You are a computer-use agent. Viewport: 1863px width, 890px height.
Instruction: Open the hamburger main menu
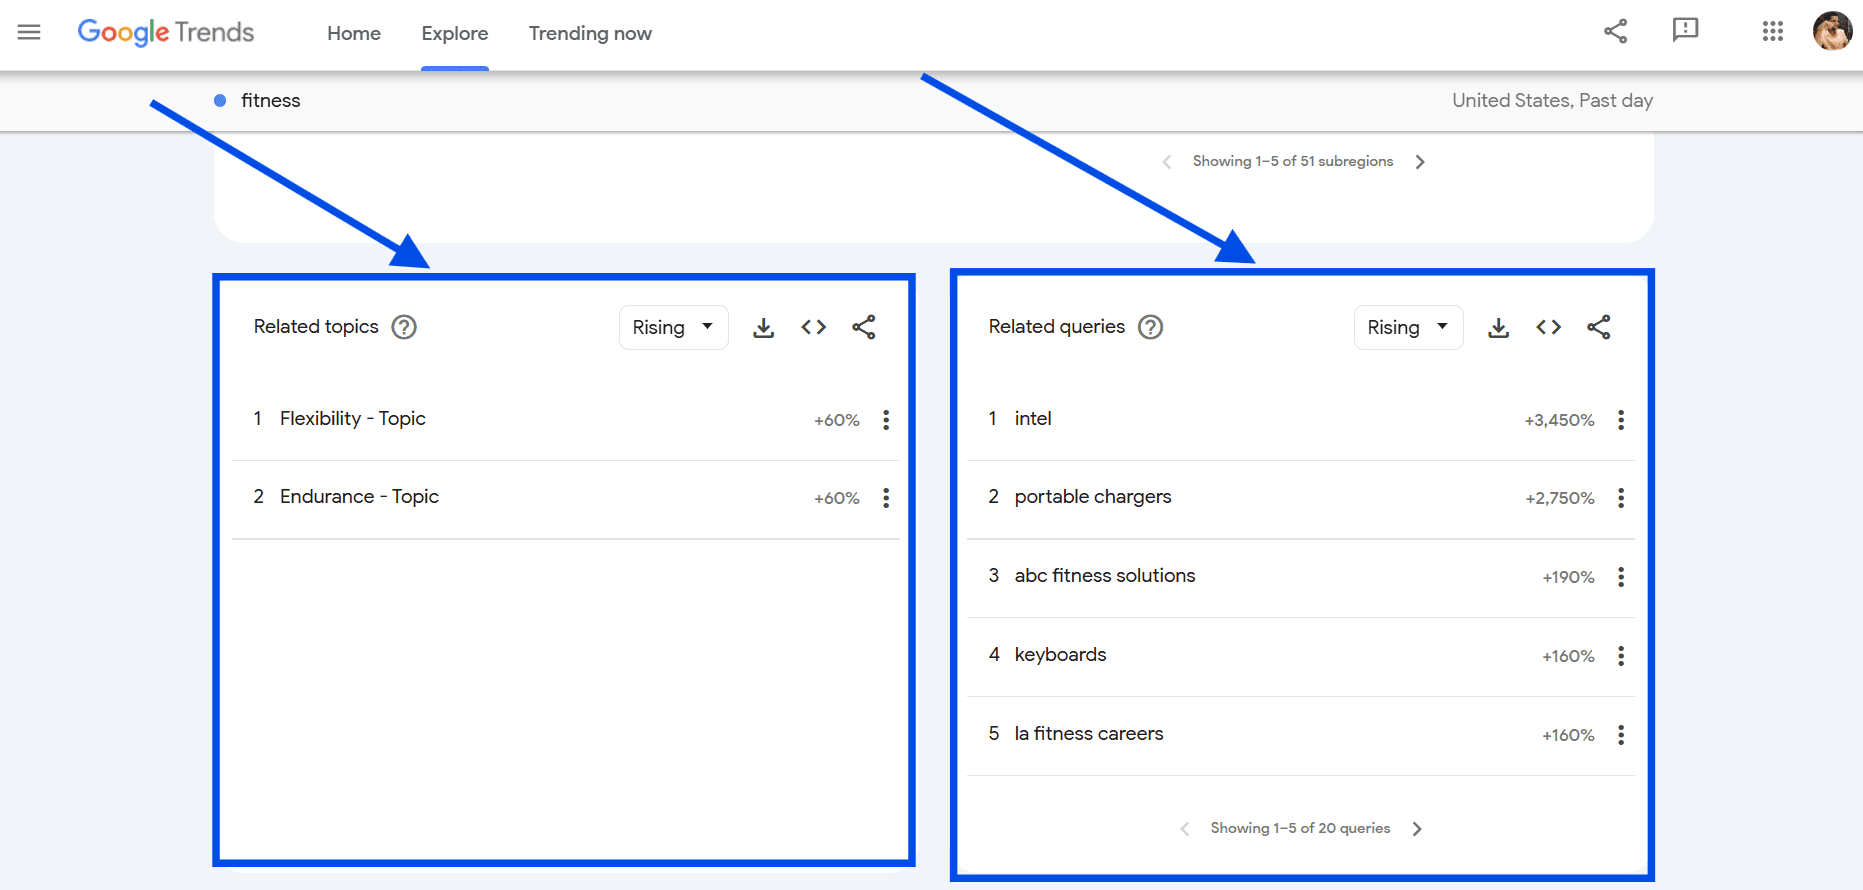click(x=29, y=33)
